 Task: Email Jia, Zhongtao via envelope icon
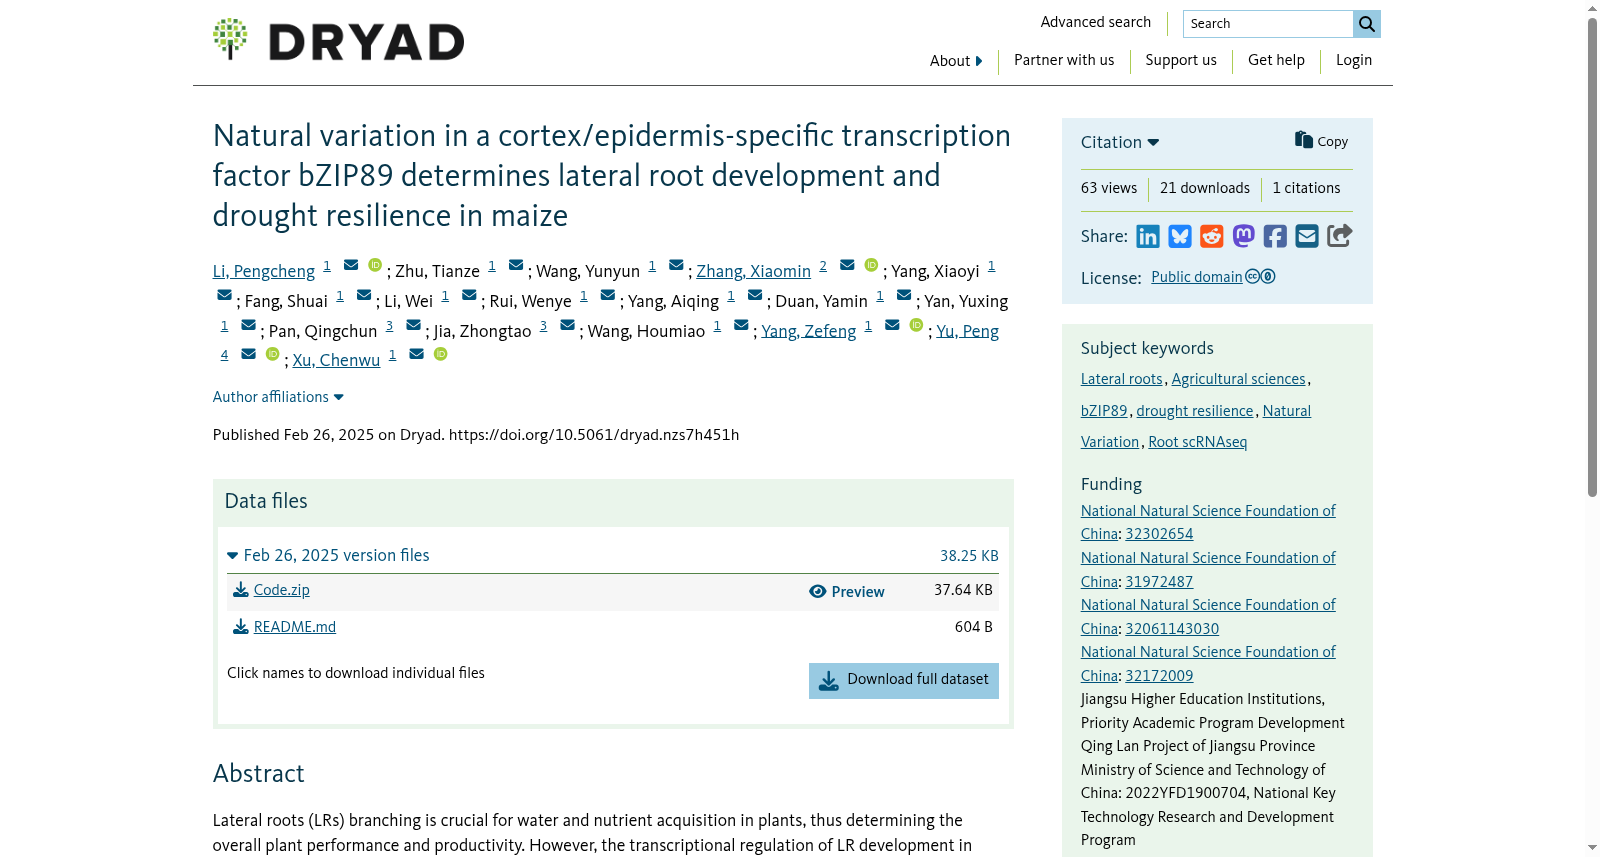pos(567,325)
